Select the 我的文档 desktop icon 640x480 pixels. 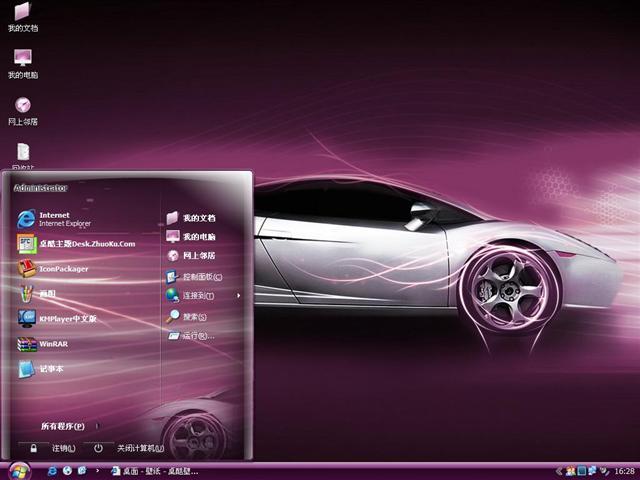22,15
